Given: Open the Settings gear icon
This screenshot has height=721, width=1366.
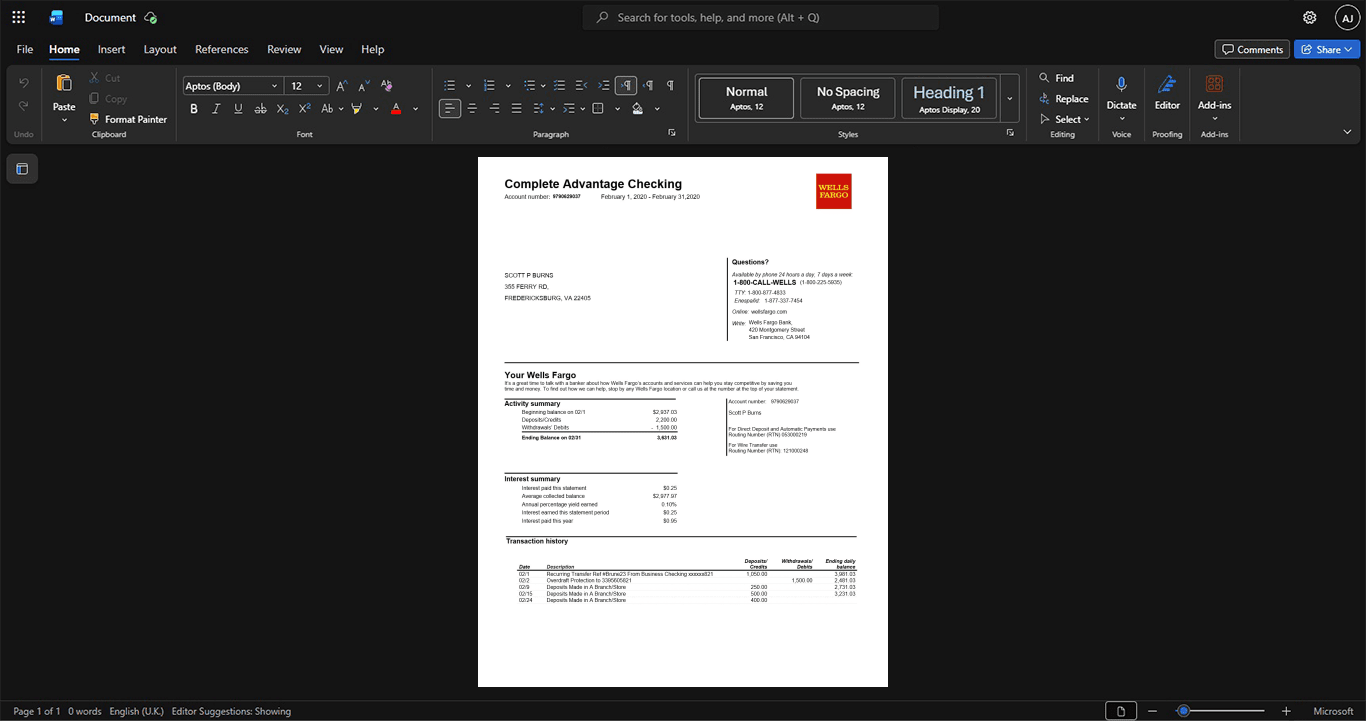Looking at the screenshot, I should pyautogui.click(x=1310, y=17).
